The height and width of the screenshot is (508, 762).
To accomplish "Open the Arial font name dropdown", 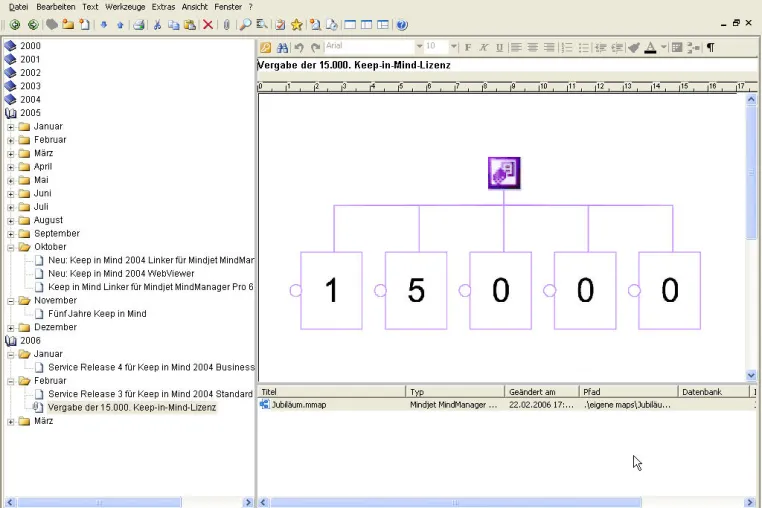I will [419, 47].
